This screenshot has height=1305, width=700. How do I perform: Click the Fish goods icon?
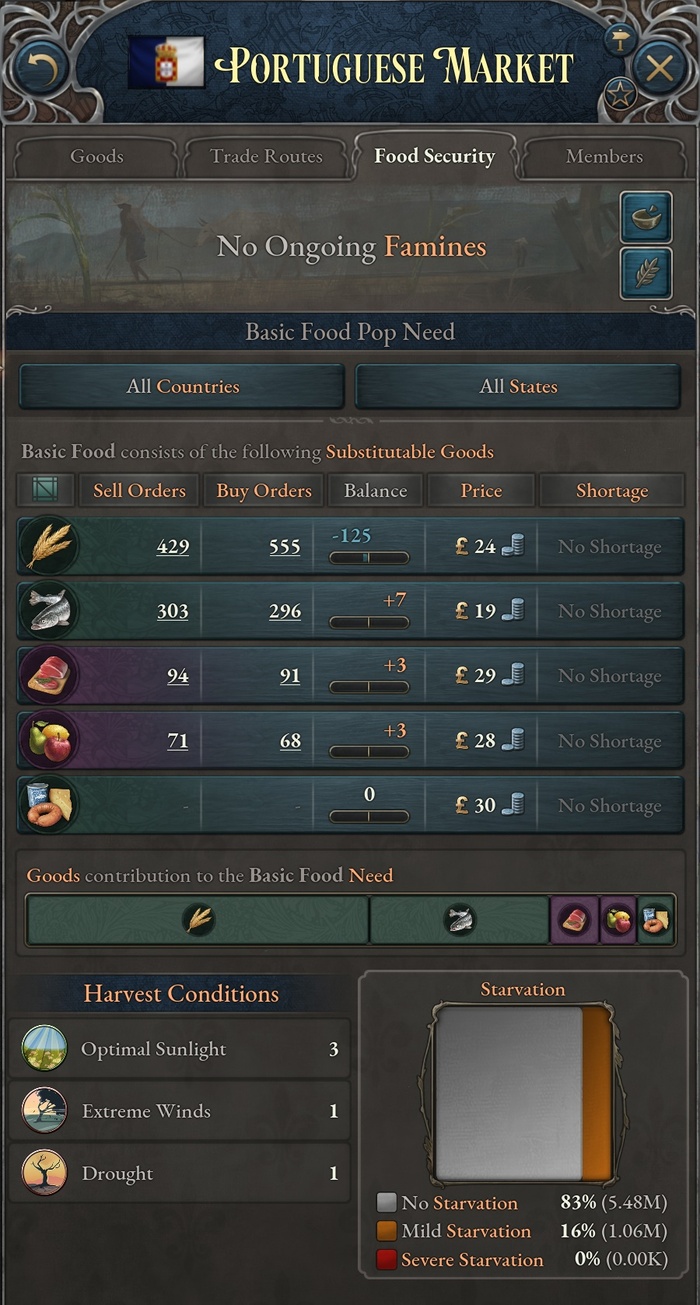(47, 611)
